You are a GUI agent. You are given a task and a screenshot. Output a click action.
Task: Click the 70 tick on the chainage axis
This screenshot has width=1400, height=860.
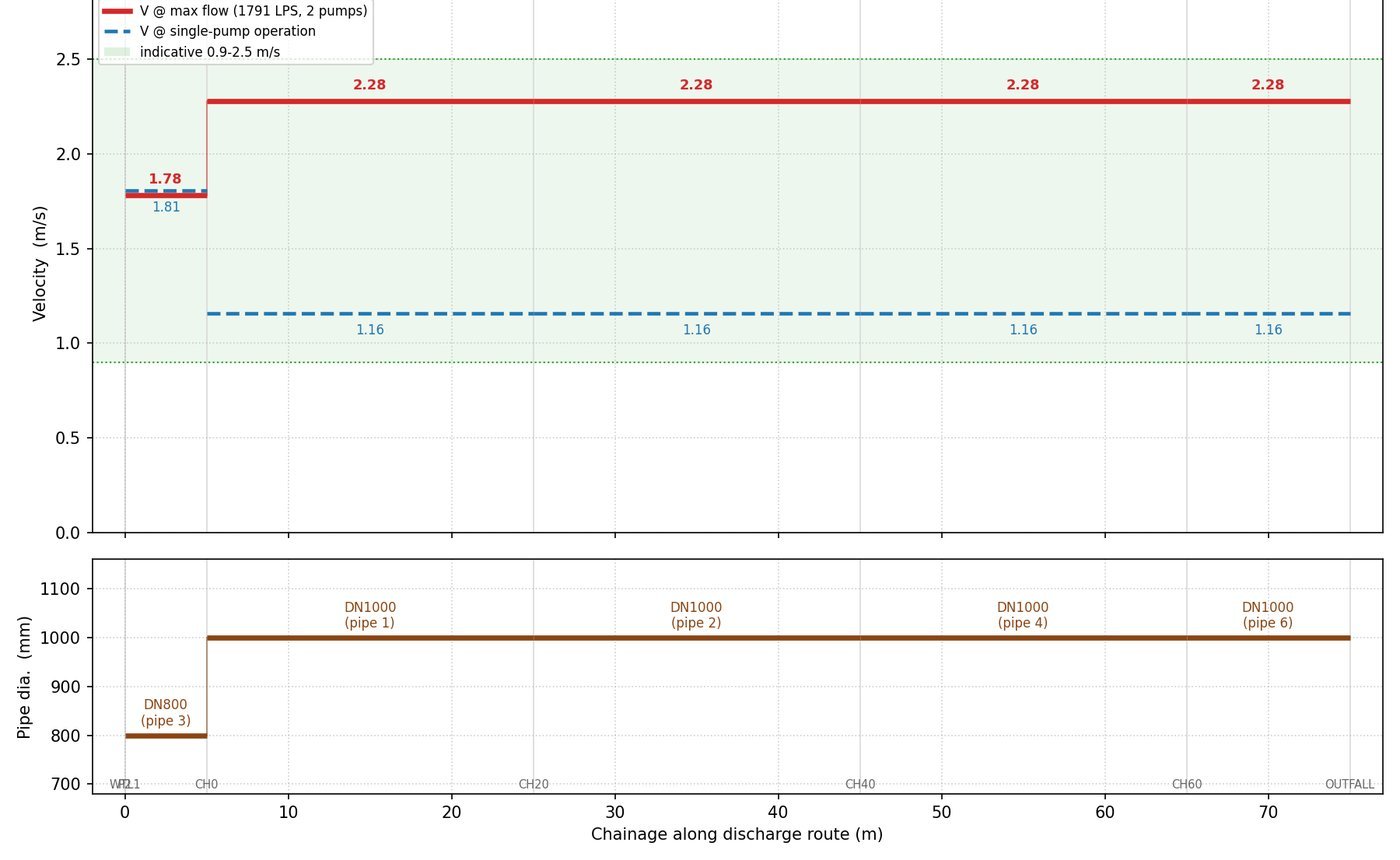[x=1268, y=812]
